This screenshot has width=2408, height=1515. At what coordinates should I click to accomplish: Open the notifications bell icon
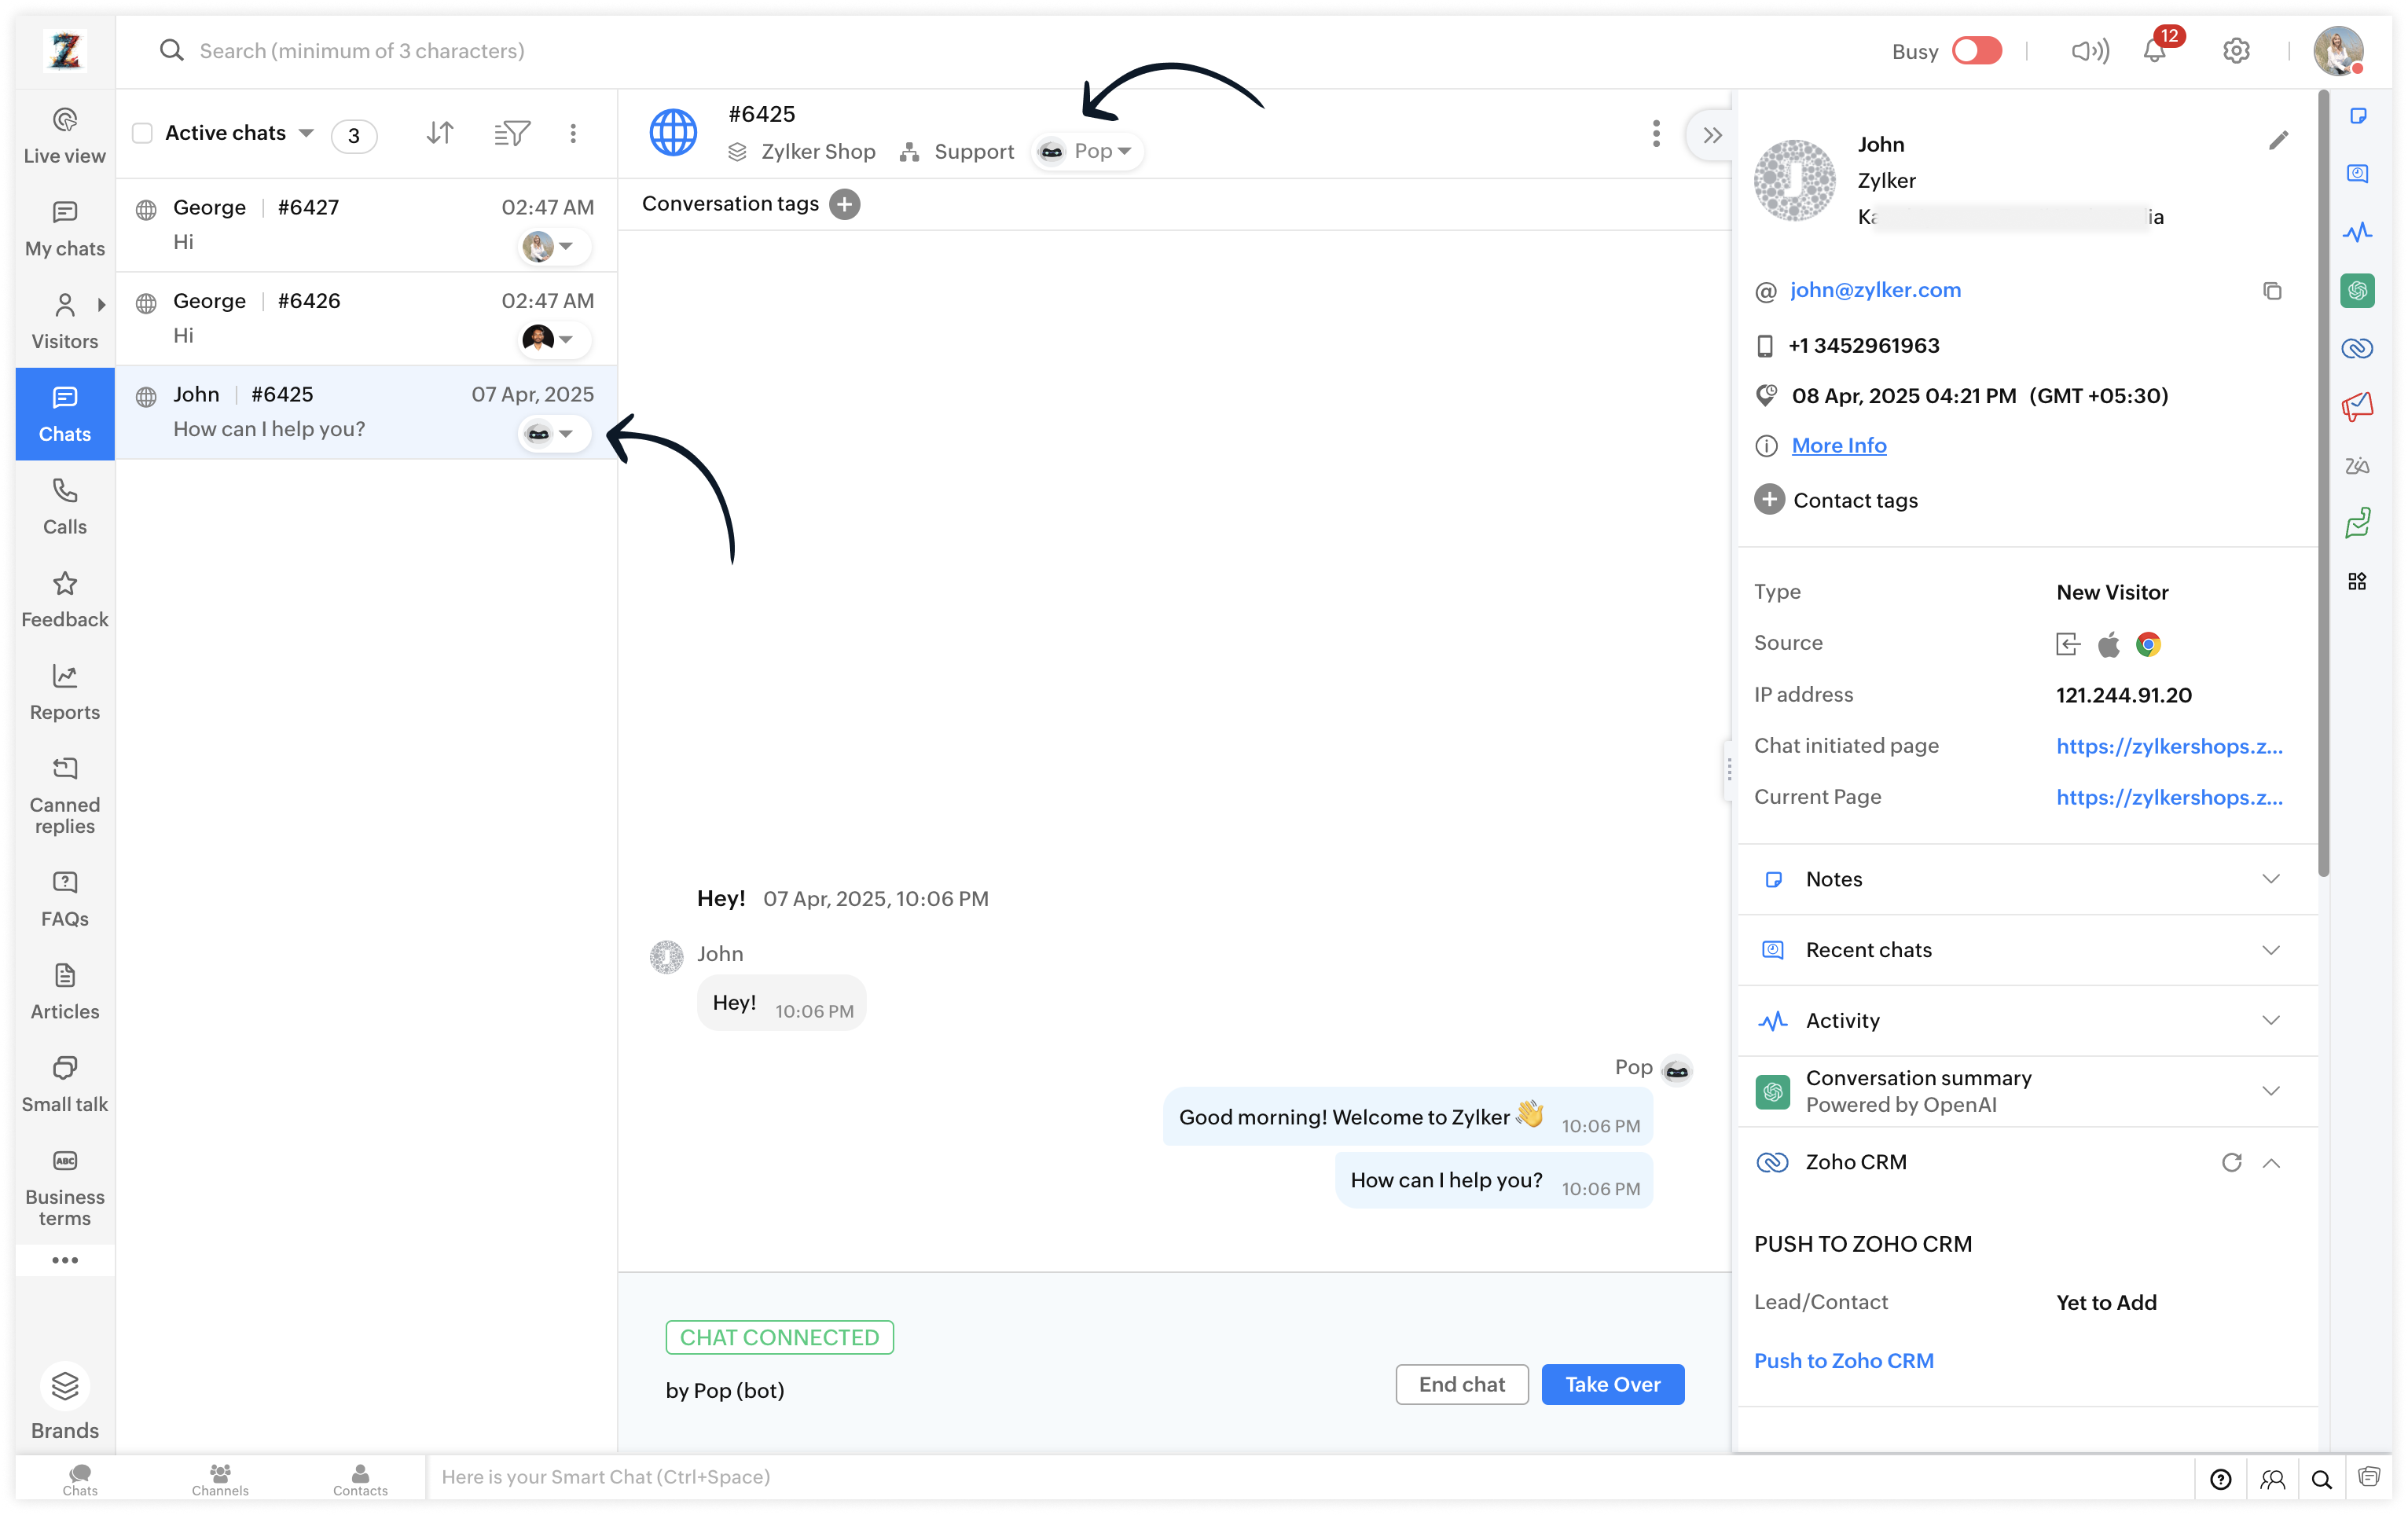point(2154,52)
